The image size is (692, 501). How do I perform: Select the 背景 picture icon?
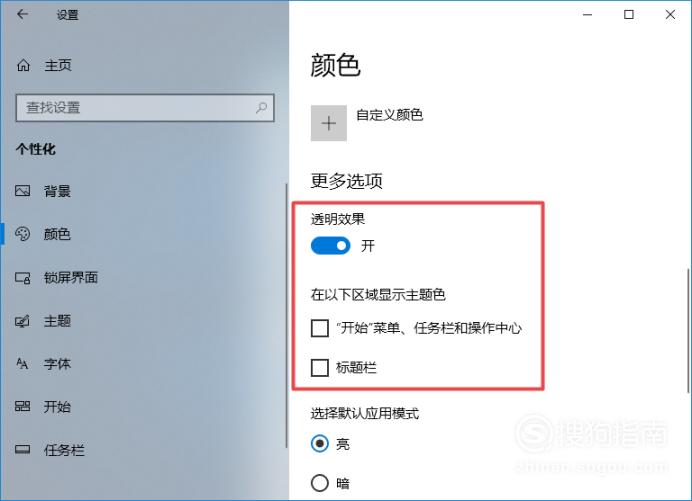[23, 191]
